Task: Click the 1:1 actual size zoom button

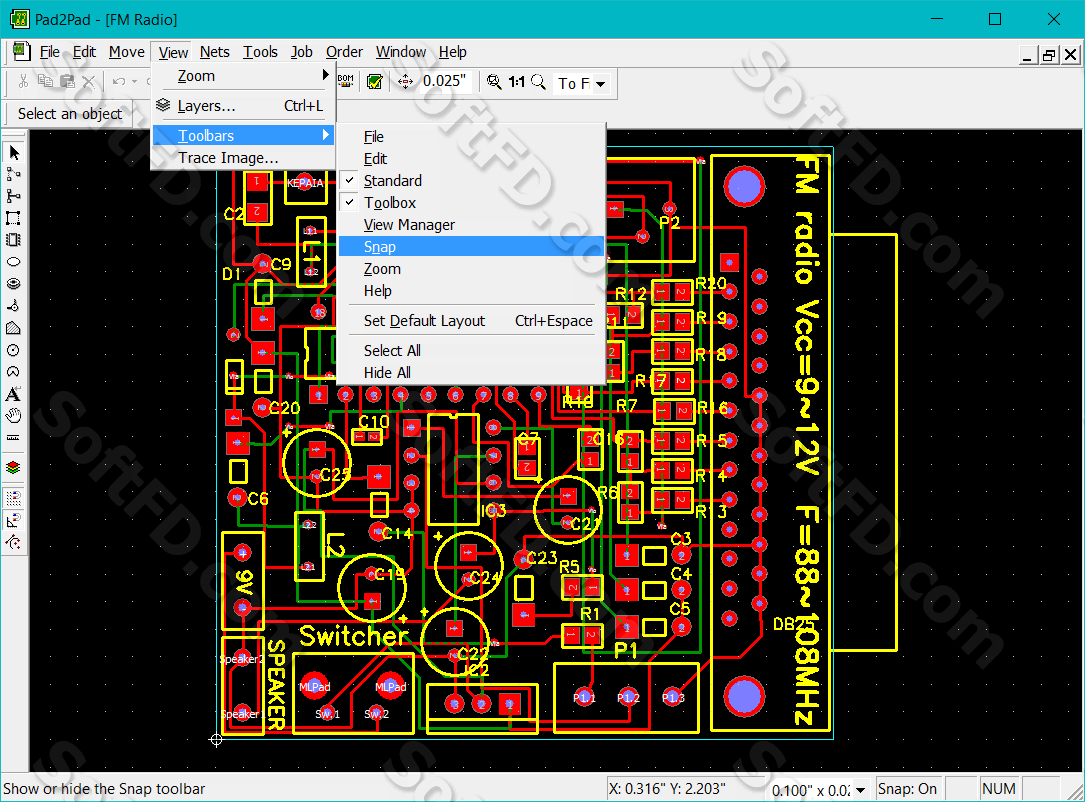Action: pos(516,82)
